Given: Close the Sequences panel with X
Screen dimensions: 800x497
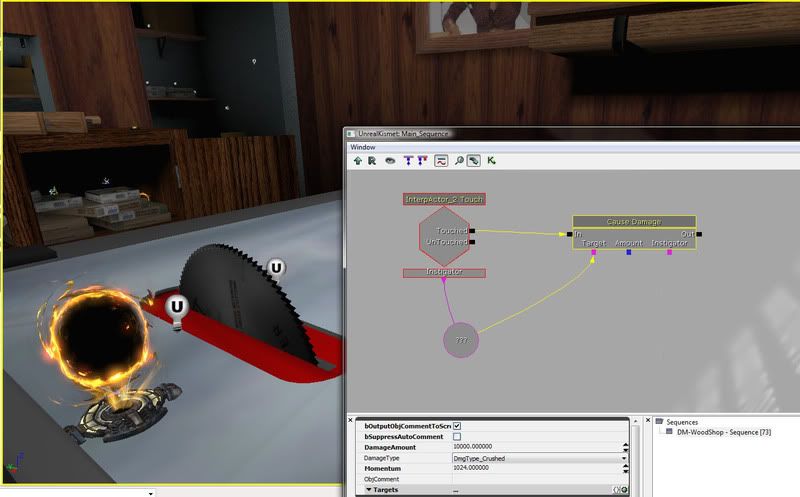Looking at the screenshot, I should pos(648,420).
